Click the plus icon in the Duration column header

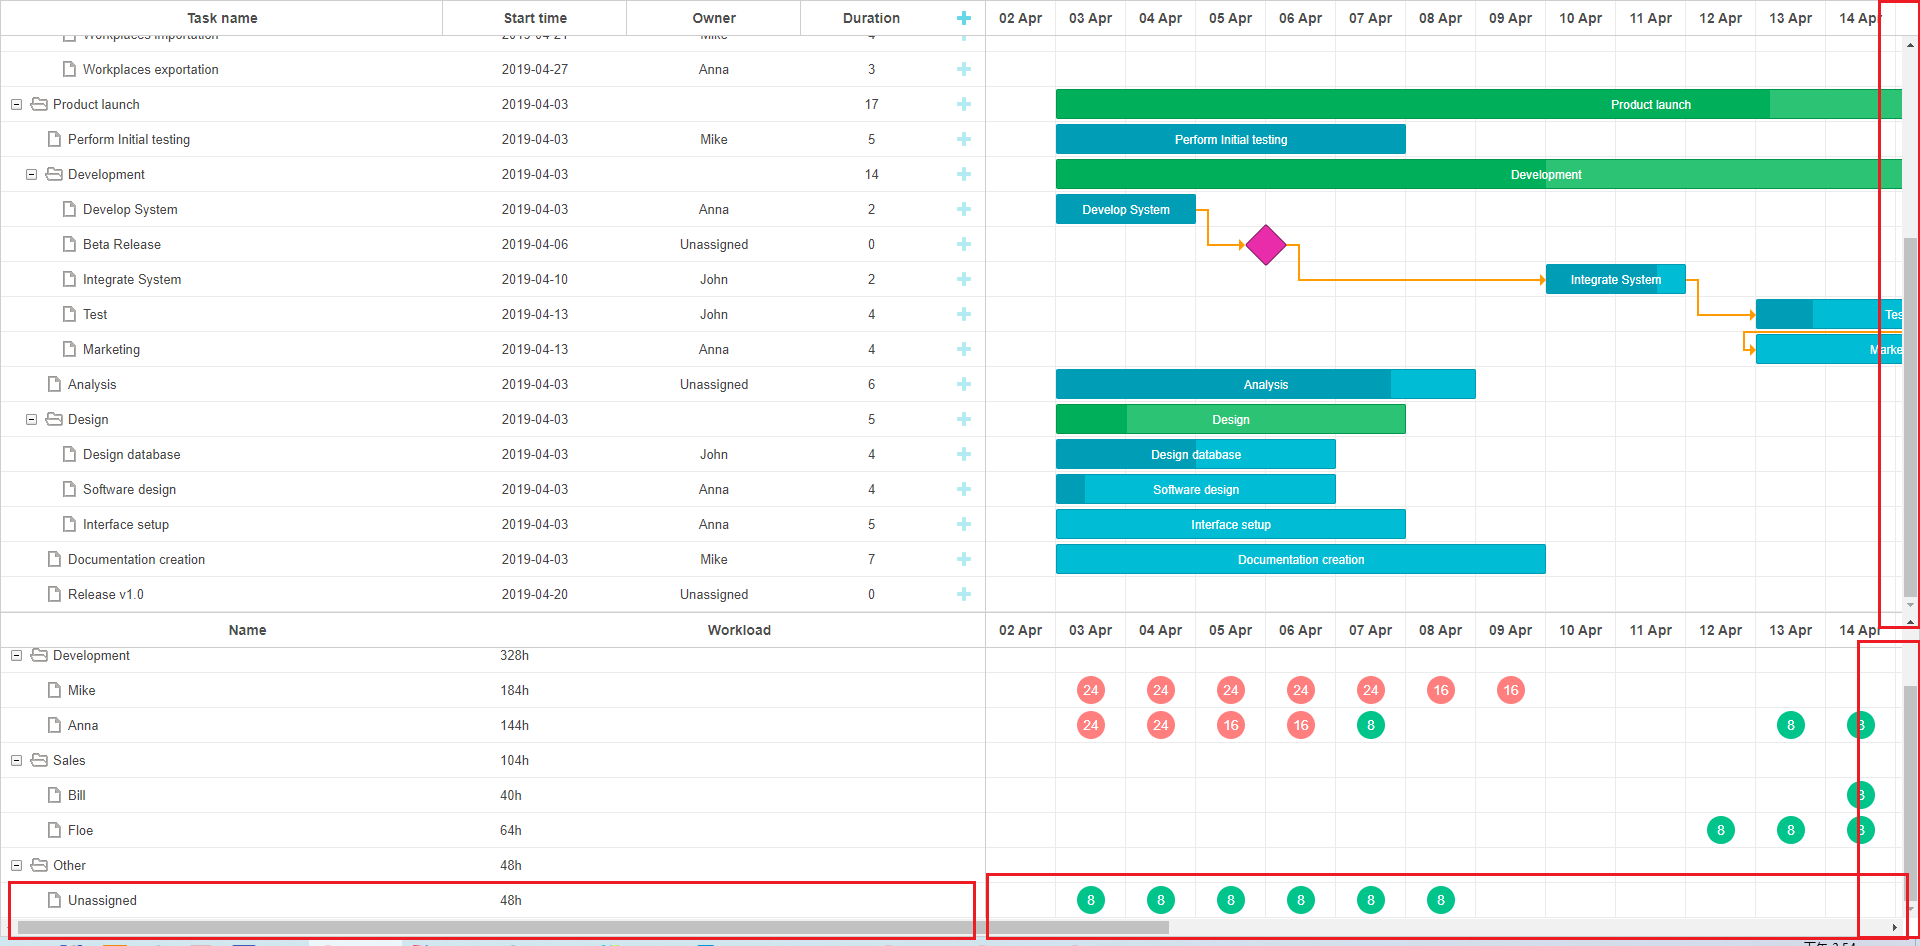click(x=963, y=17)
